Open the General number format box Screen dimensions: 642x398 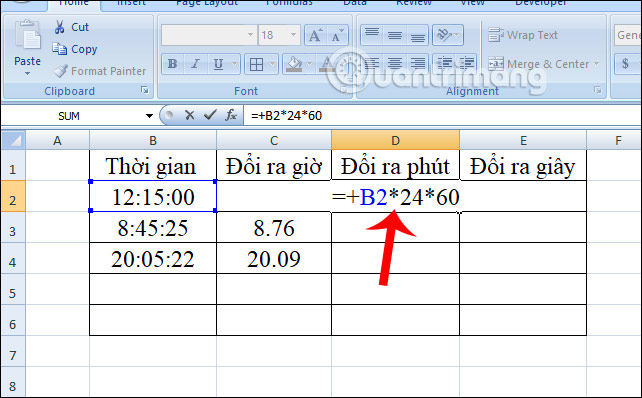[x=628, y=35]
